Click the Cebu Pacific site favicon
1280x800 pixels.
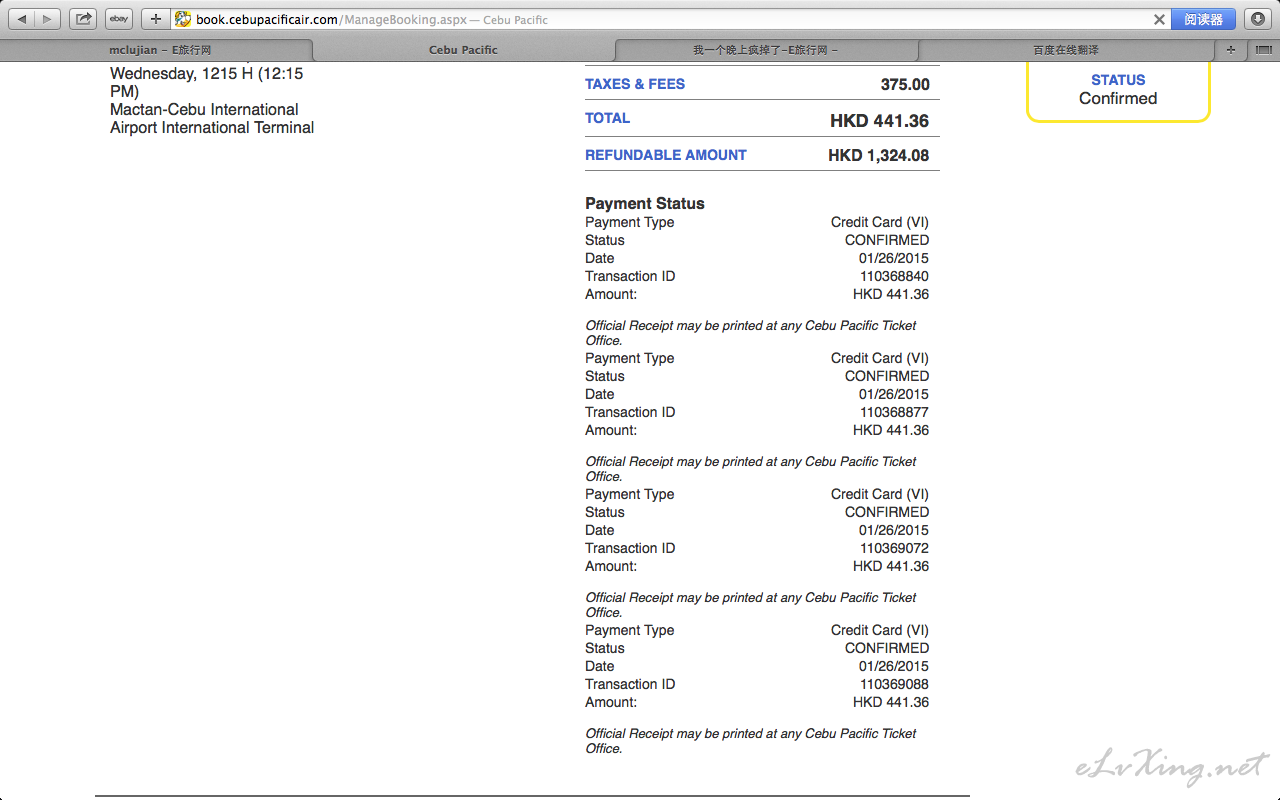pos(183,19)
